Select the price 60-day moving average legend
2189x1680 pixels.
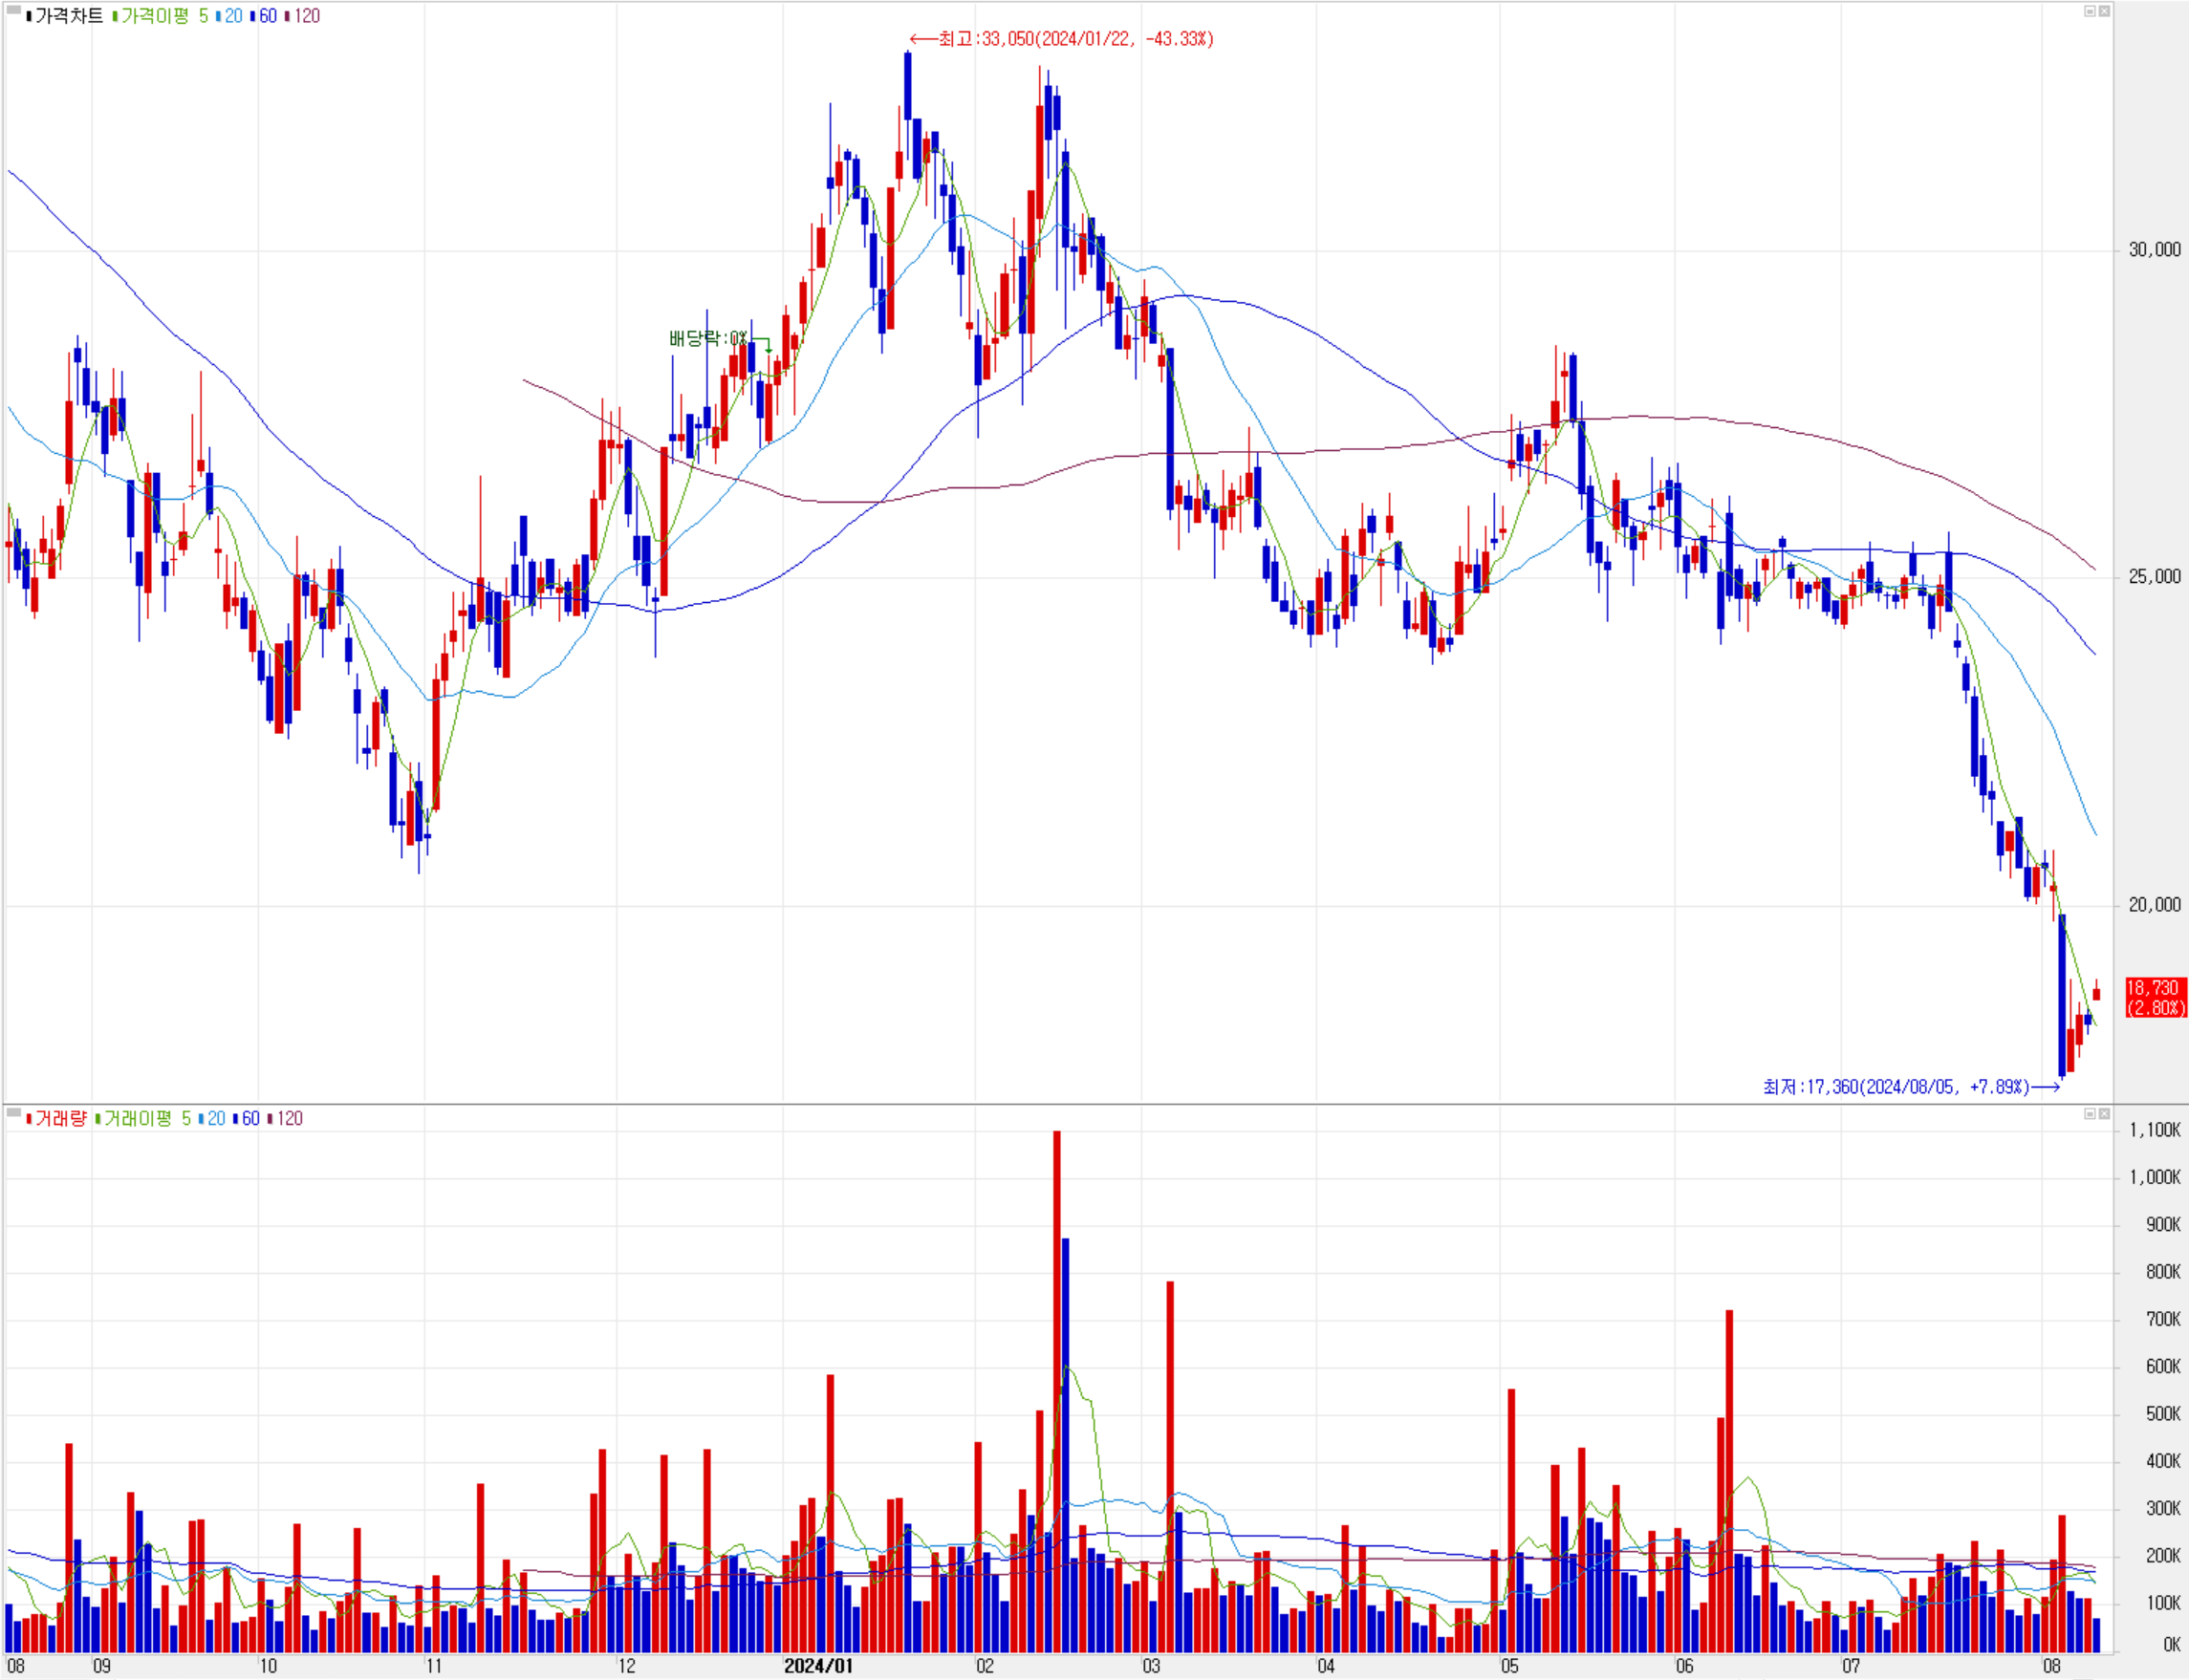(266, 16)
